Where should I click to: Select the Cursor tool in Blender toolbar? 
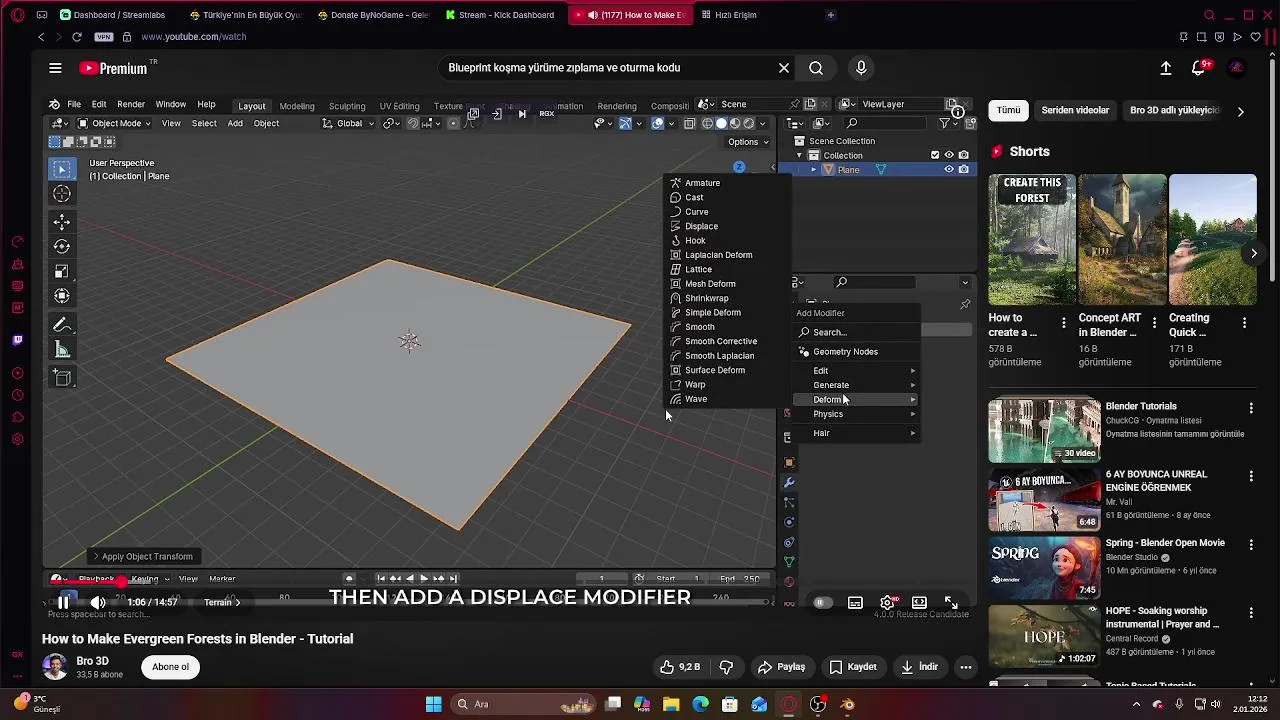62,194
